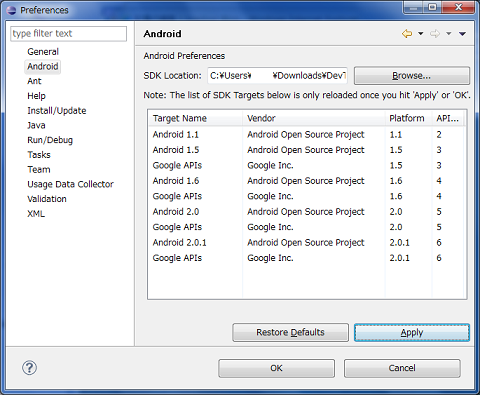Open the forward history dropdown arrow
The height and width of the screenshot is (395, 480).
pyautogui.click(x=449, y=34)
